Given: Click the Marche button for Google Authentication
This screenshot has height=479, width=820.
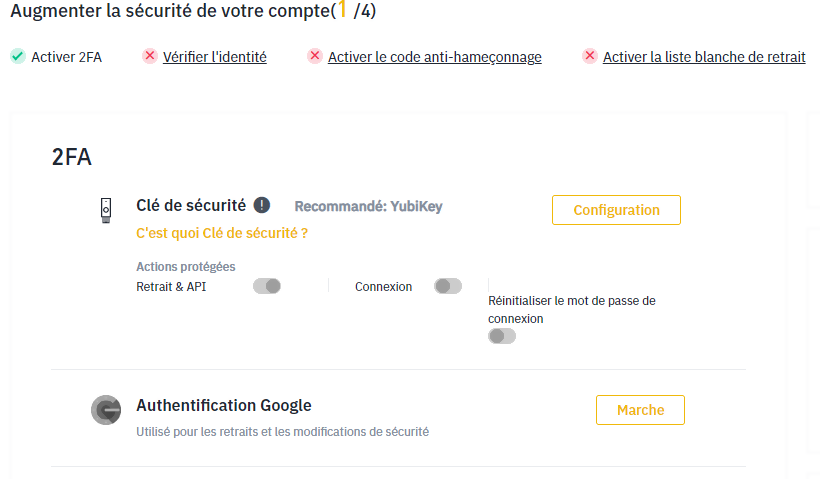Looking at the screenshot, I should [640, 410].
